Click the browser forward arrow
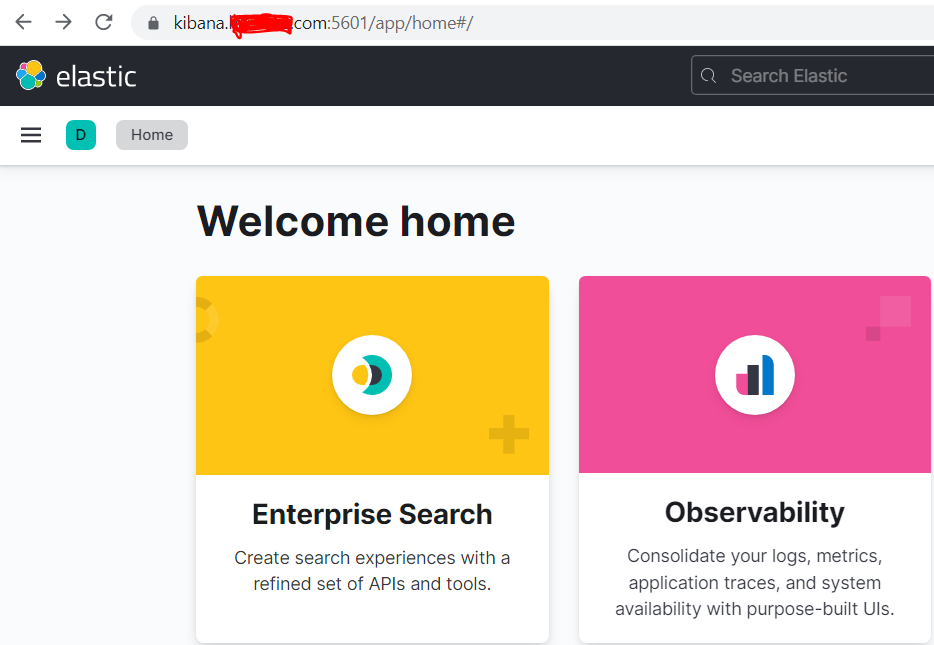This screenshot has height=645, width=934. click(63, 23)
